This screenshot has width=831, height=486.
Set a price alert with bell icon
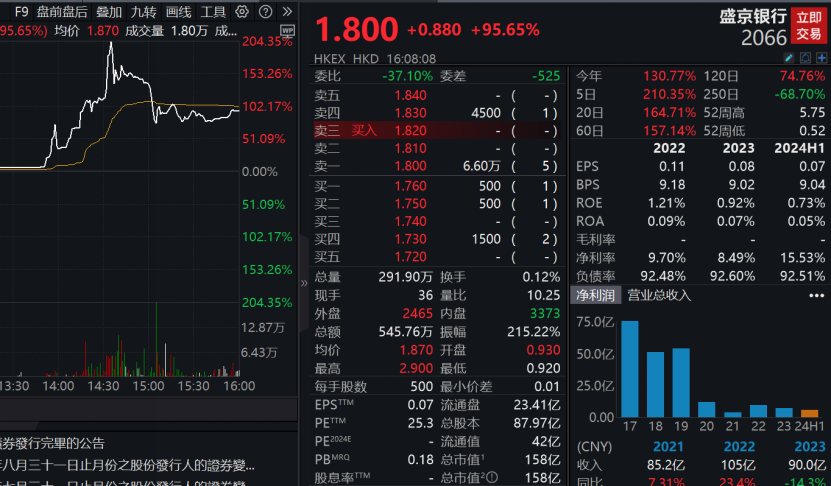point(805,58)
